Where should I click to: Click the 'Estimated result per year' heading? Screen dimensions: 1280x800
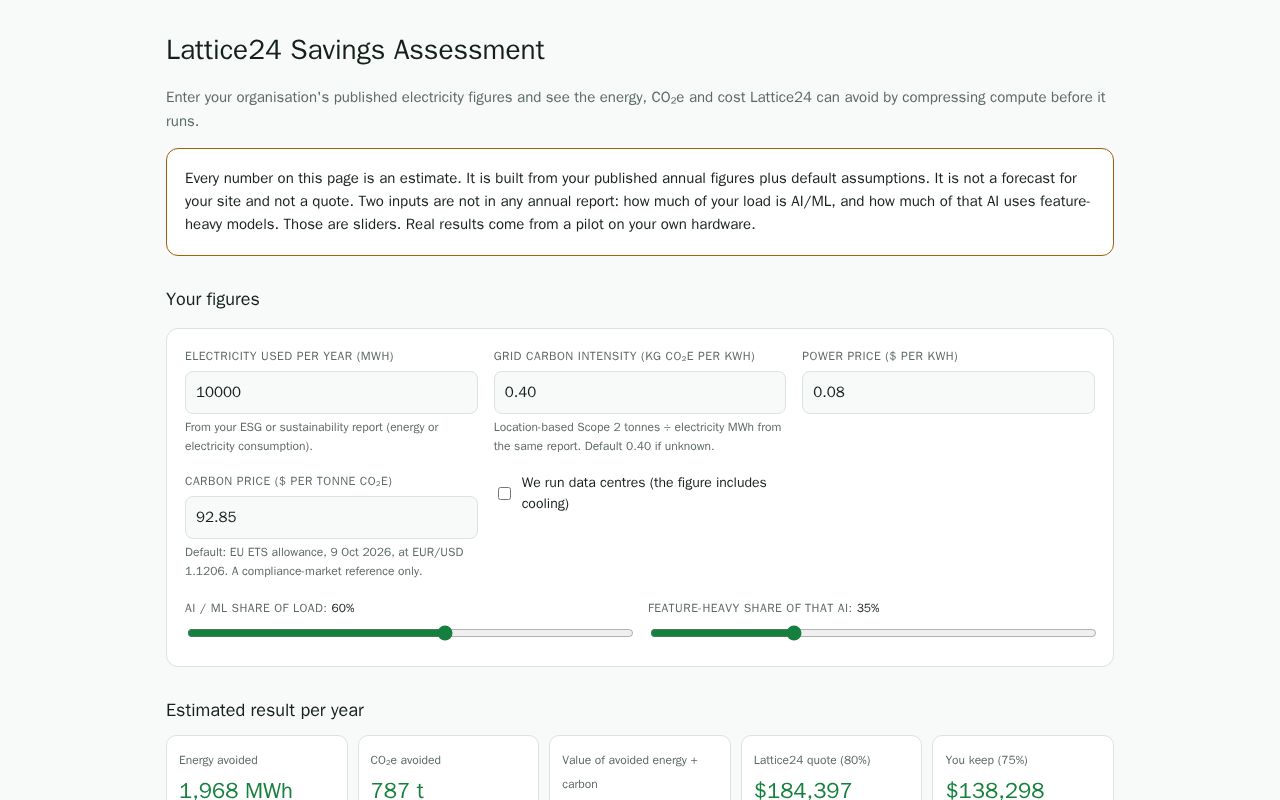[265, 710]
